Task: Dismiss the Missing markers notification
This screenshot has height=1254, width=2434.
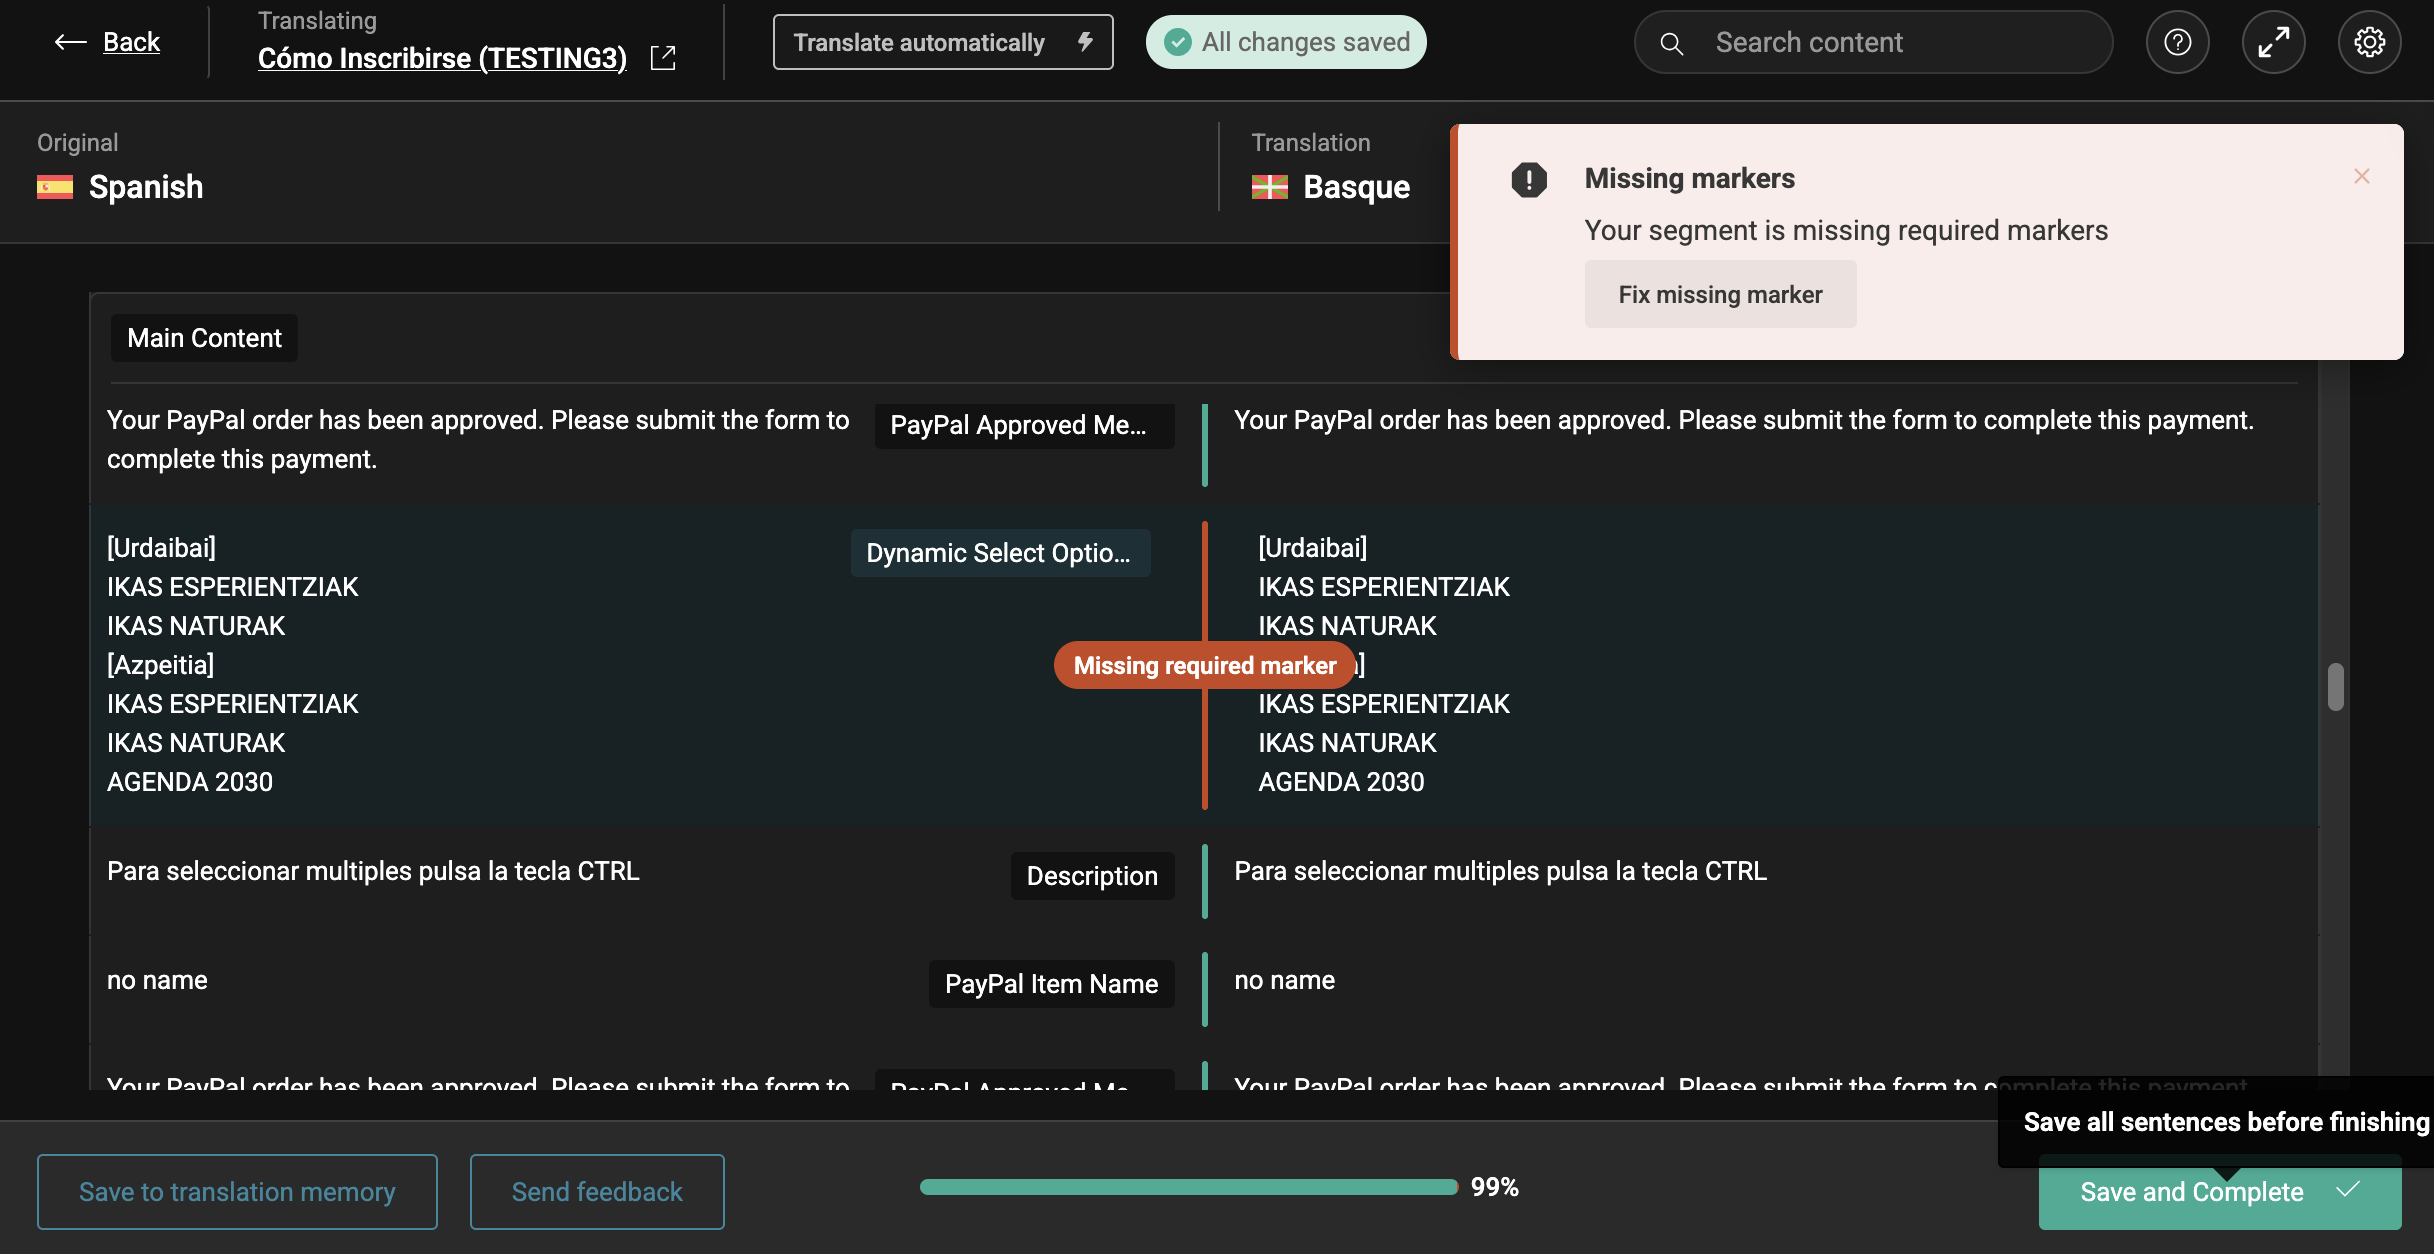Action: [x=2362, y=176]
